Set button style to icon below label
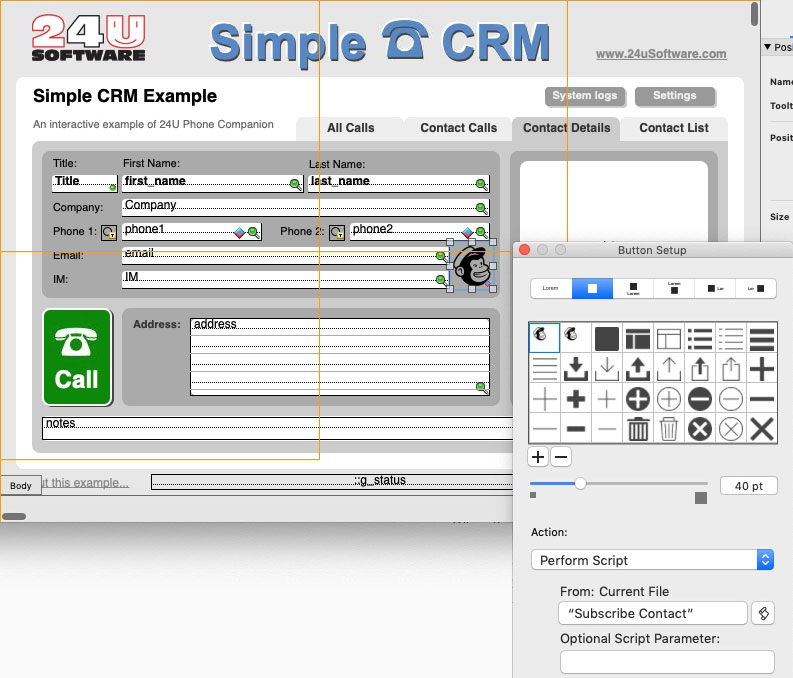Screen dimensions: 793x678 pos(674,288)
